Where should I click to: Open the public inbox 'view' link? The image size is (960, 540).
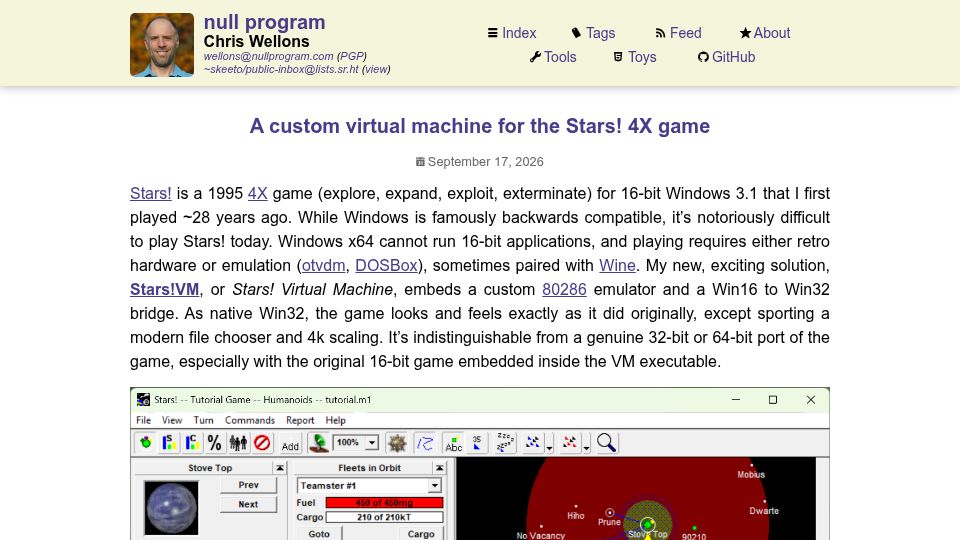(x=376, y=69)
